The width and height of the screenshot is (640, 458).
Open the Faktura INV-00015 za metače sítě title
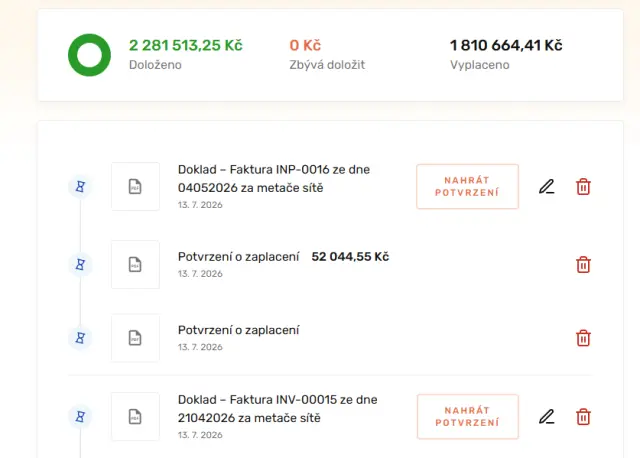pyautogui.click(x=278, y=409)
